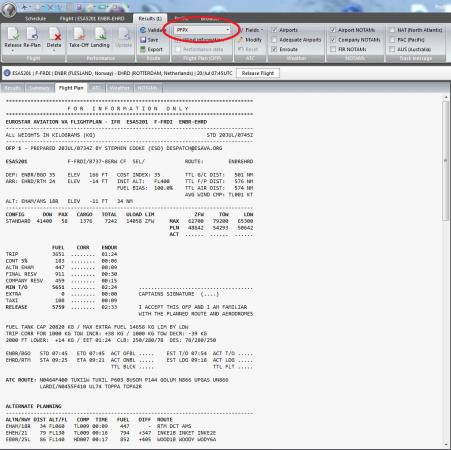Image resolution: width=451 pixels, height=450 pixels.
Task: Toggle Airport NOTAMs checkbox
Action: (x=333, y=30)
